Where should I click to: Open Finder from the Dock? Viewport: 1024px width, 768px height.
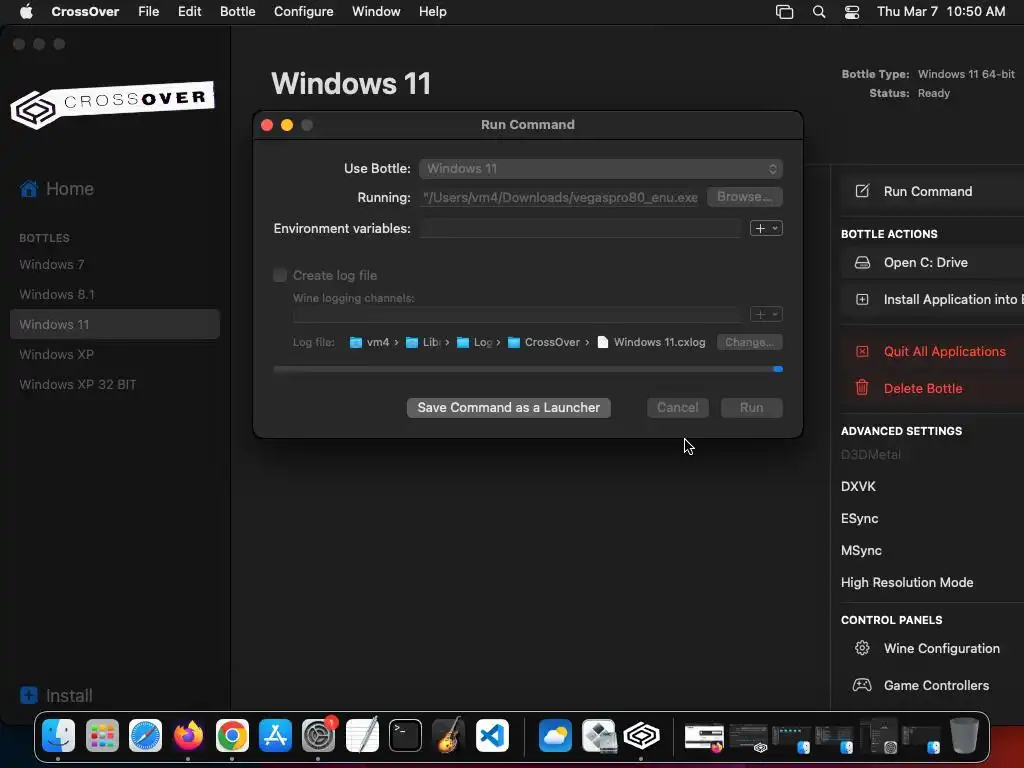coord(58,736)
